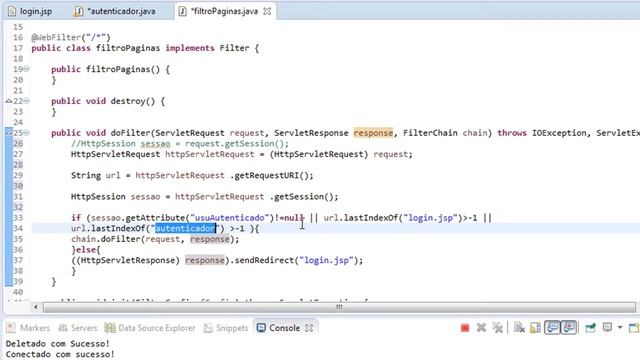Select the filtroPaginas.java editor tab
The image size is (640, 360).
tap(224, 11)
